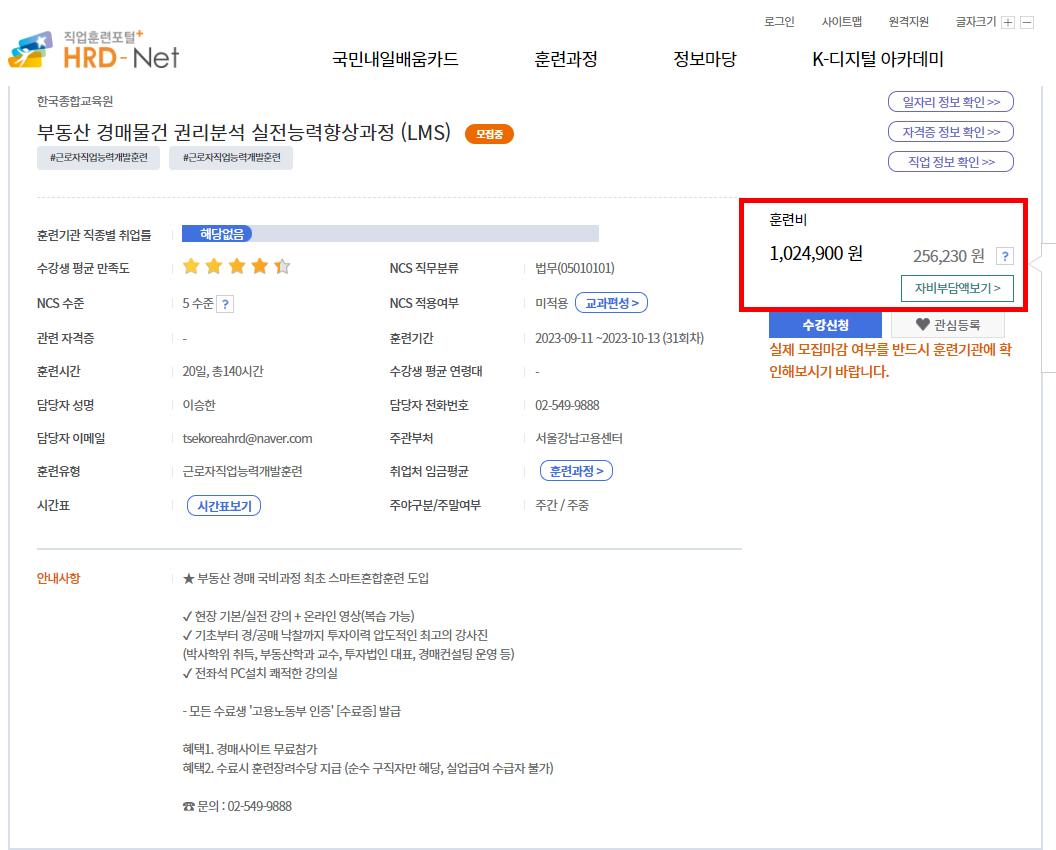Click the heart icon on 관심등록
Screen dimensions: 1056x850
pyautogui.click(x=923, y=325)
